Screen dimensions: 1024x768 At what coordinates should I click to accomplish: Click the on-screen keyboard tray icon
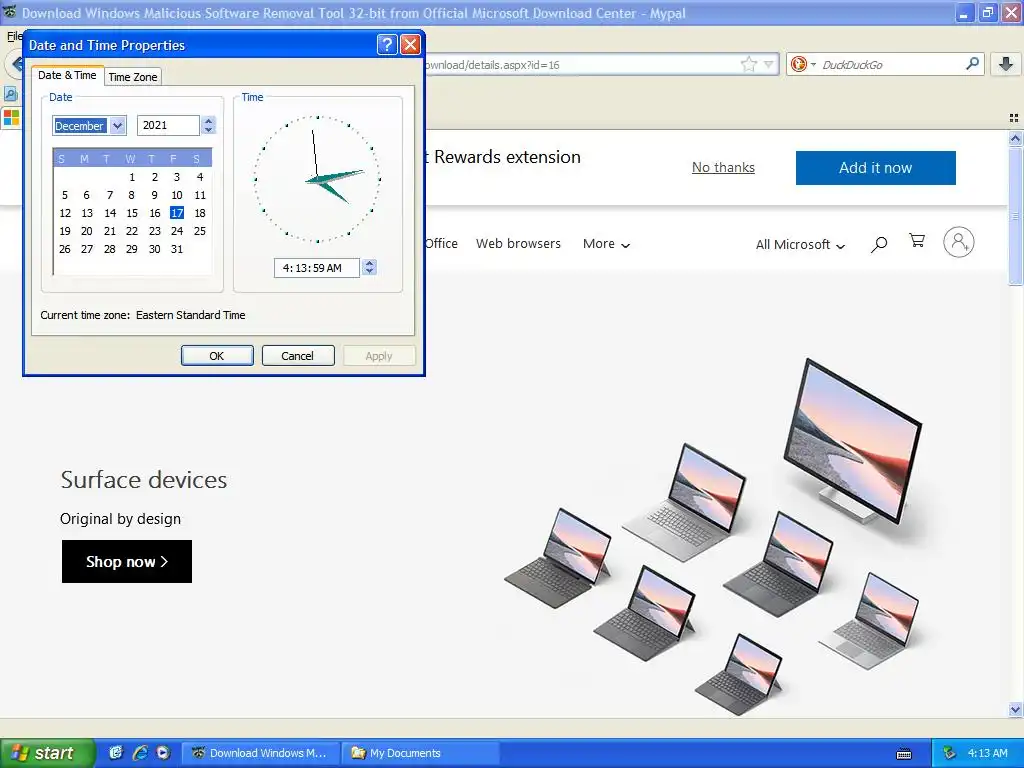[904, 754]
